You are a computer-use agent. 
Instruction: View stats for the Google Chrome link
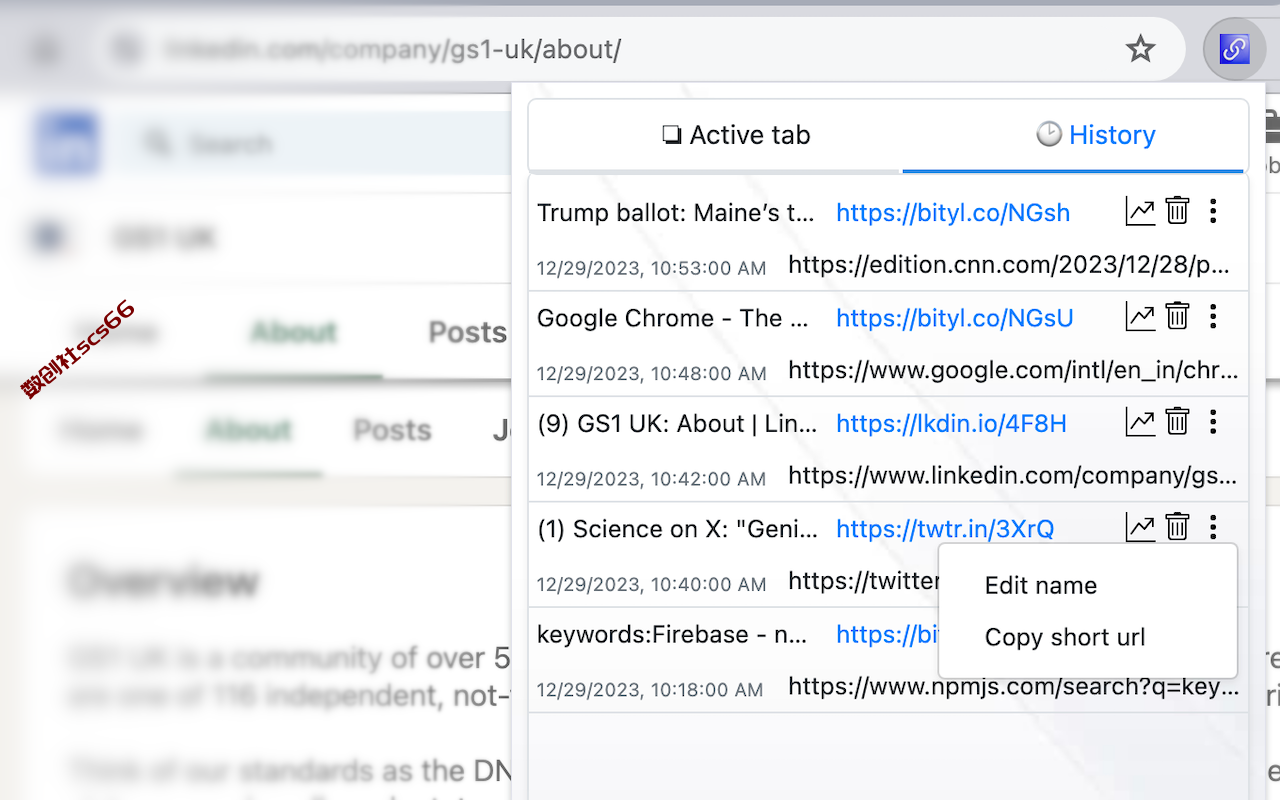(x=1140, y=317)
